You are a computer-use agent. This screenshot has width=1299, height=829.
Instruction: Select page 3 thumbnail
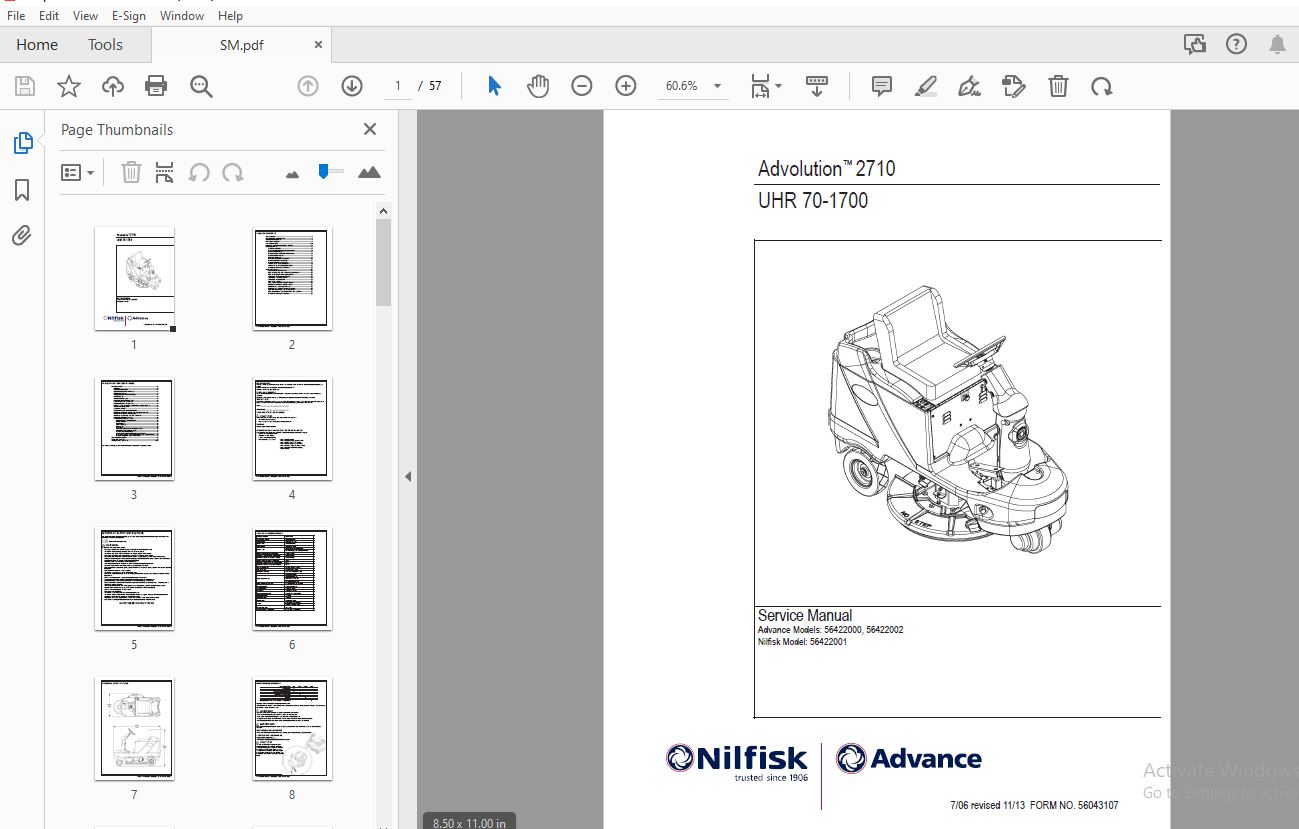[x=134, y=429]
